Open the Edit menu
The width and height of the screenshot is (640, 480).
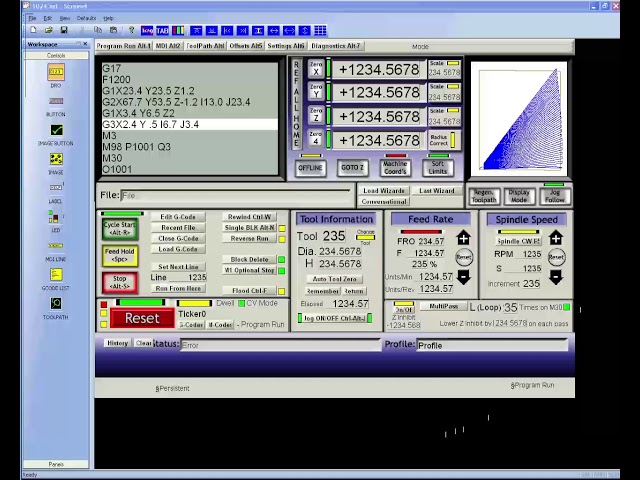pyautogui.click(x=48, y=18)
